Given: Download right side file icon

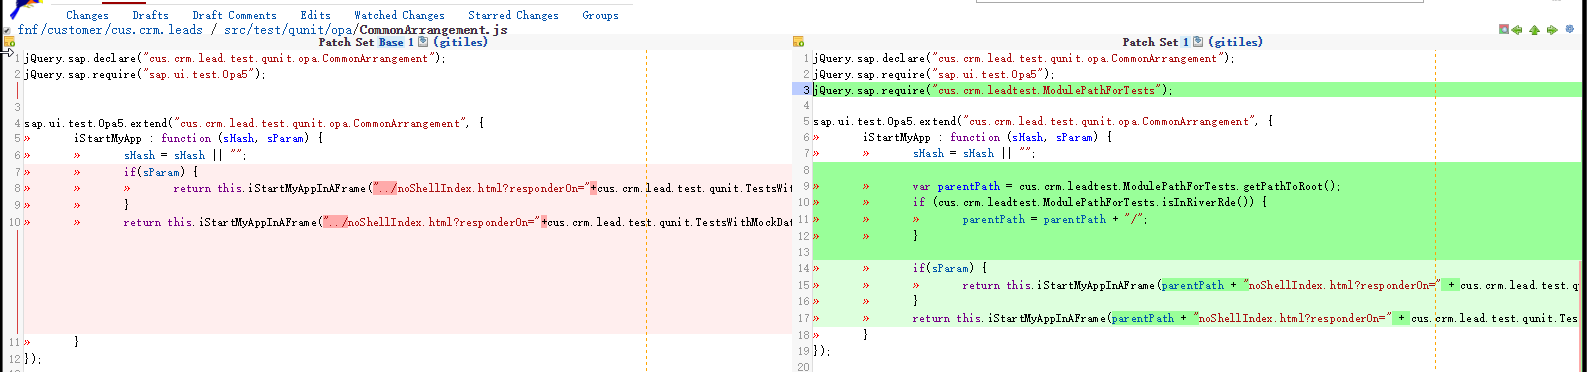Looking at the screenshot, I should [x=1198, y=42].
